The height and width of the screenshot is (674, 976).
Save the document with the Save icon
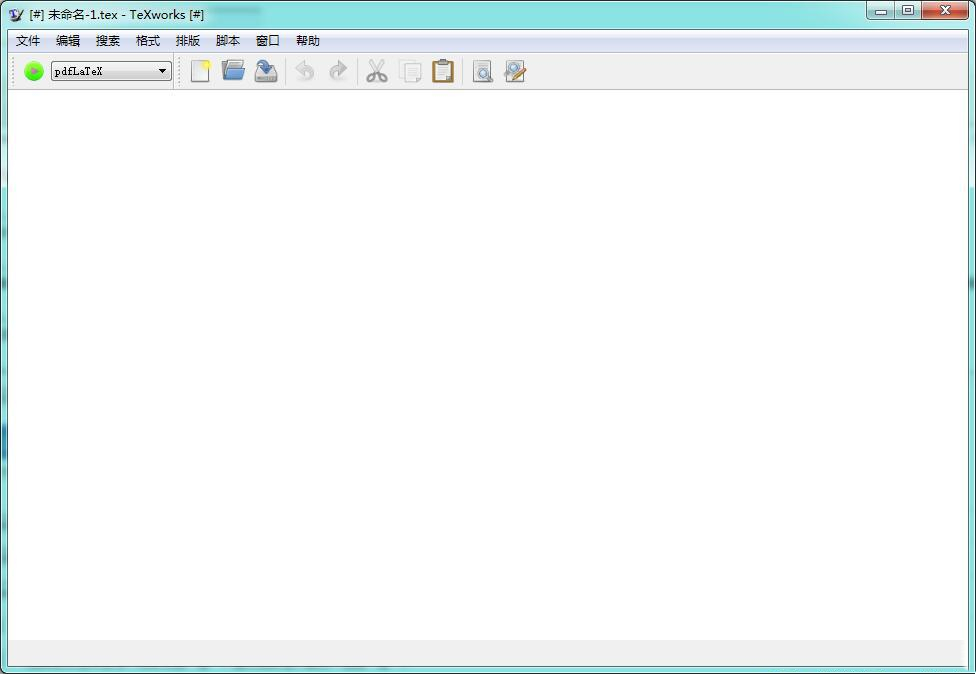point(265,71)
